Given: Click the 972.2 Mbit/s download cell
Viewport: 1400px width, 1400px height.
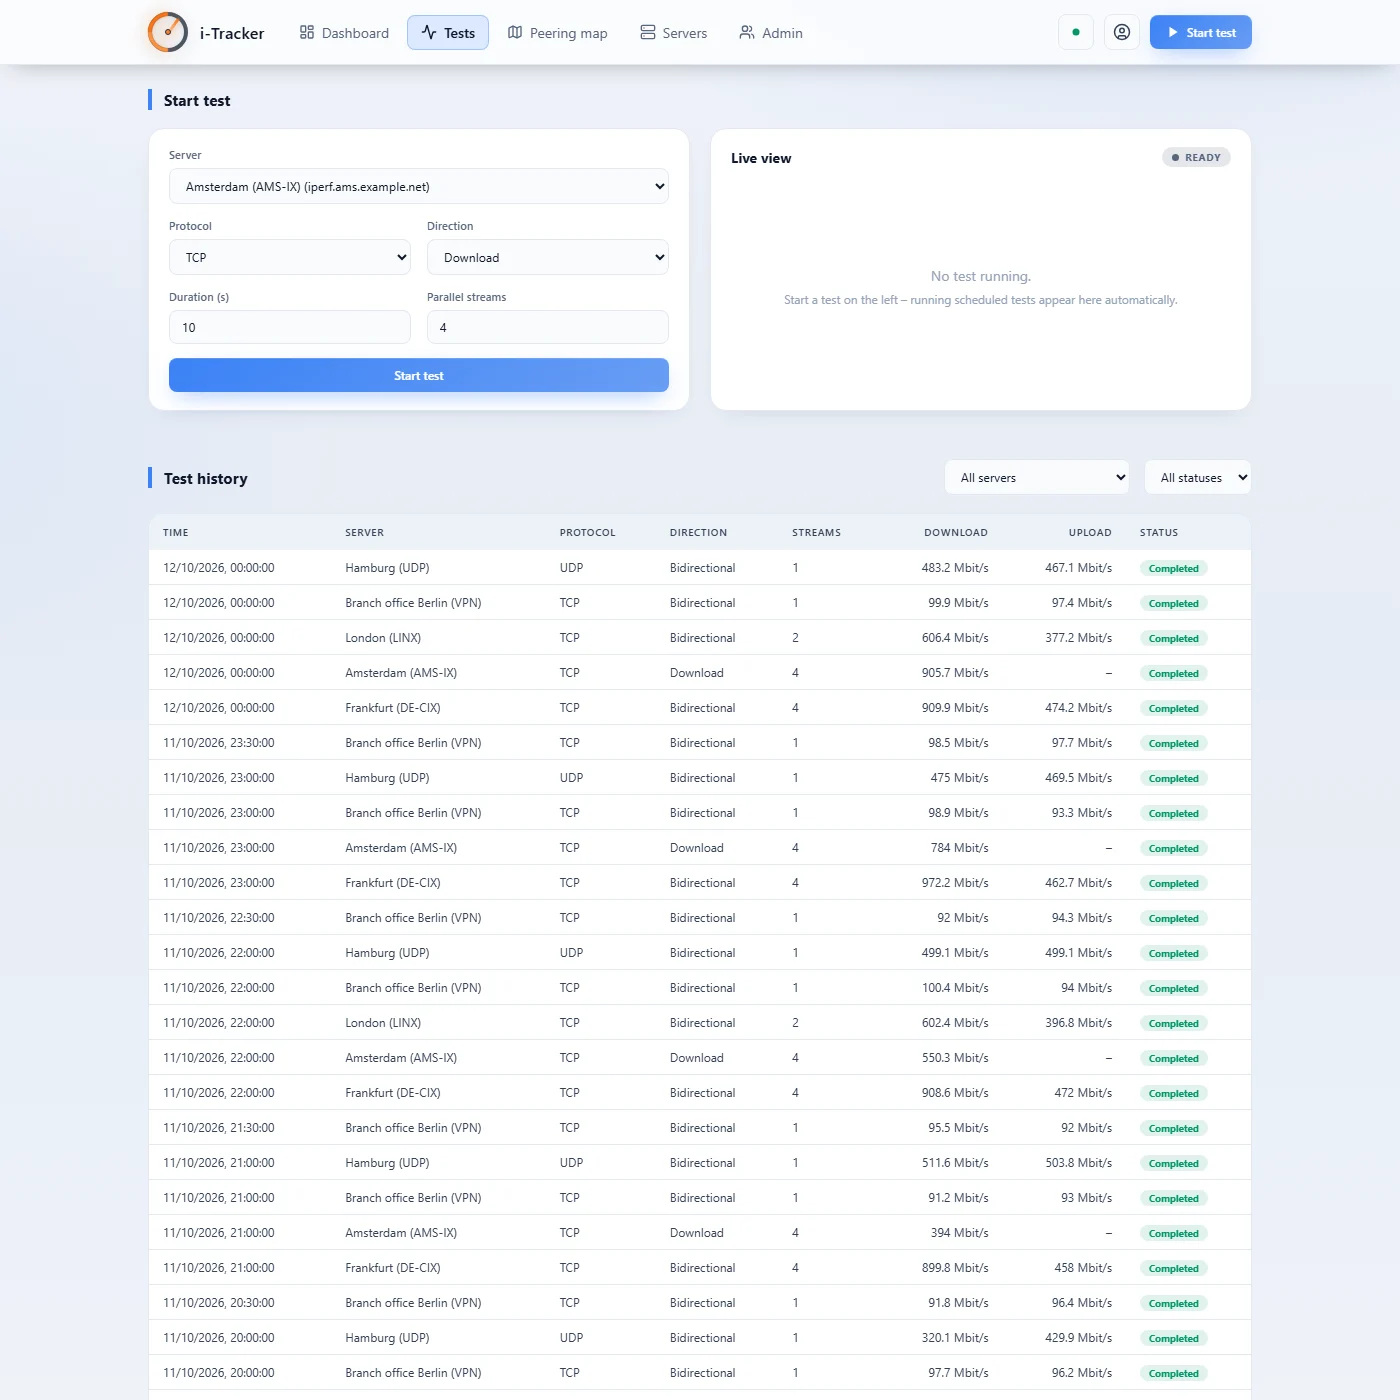Looking at the screenshot, I should click(x=955, y=882).
